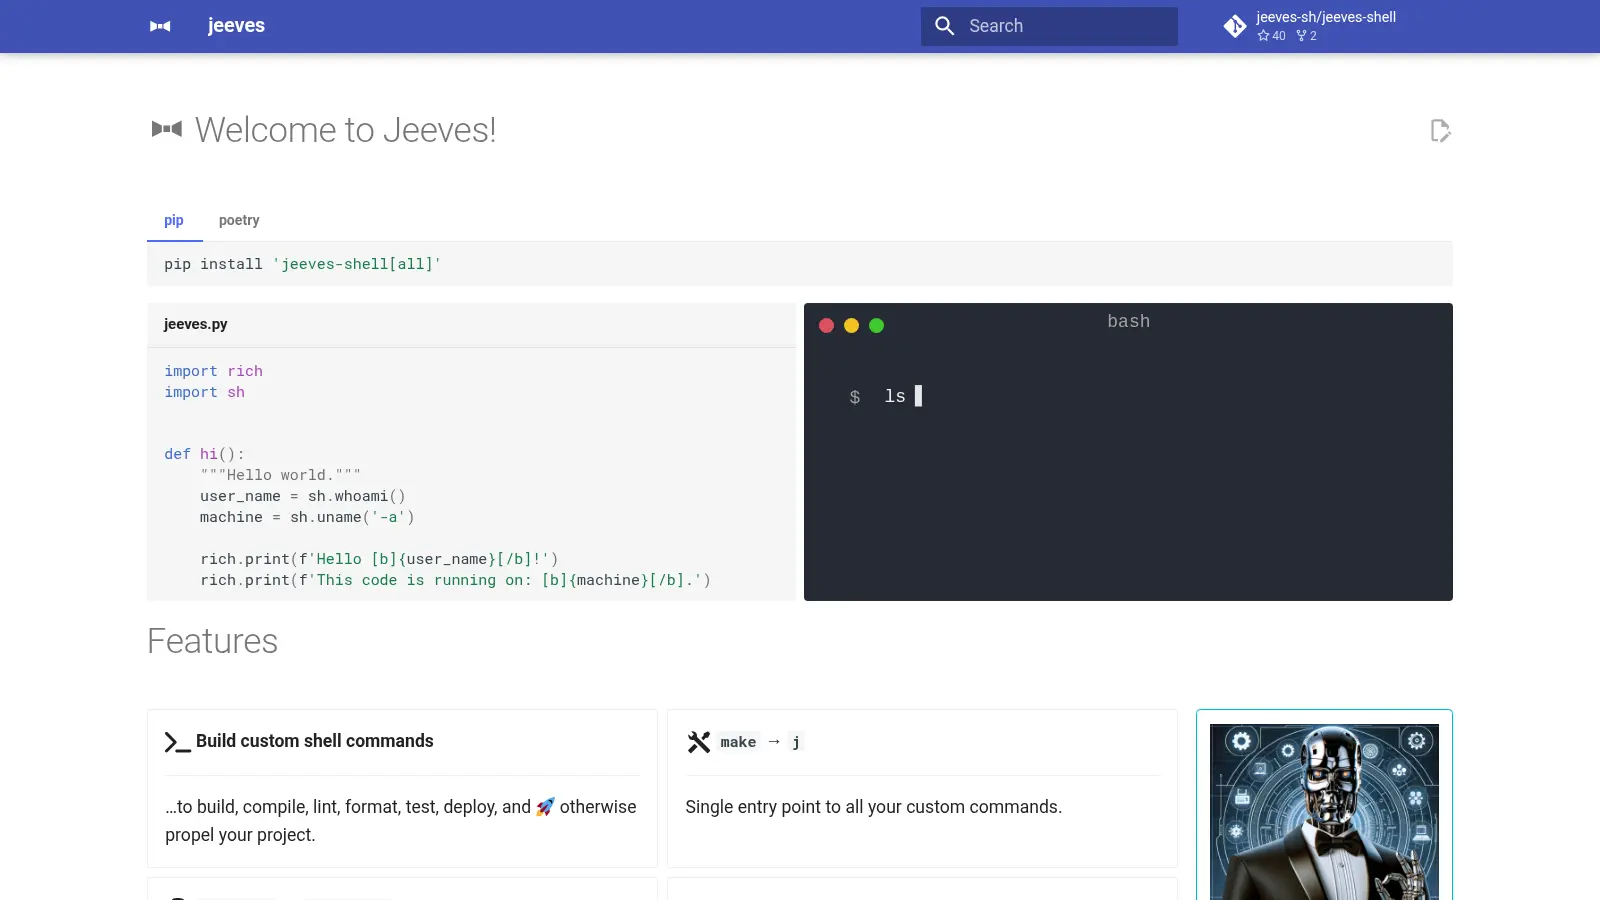This screenshot has width=1600, height=900.
Task: Click the tools wrench icon on make card
Action: pos(699,742)
